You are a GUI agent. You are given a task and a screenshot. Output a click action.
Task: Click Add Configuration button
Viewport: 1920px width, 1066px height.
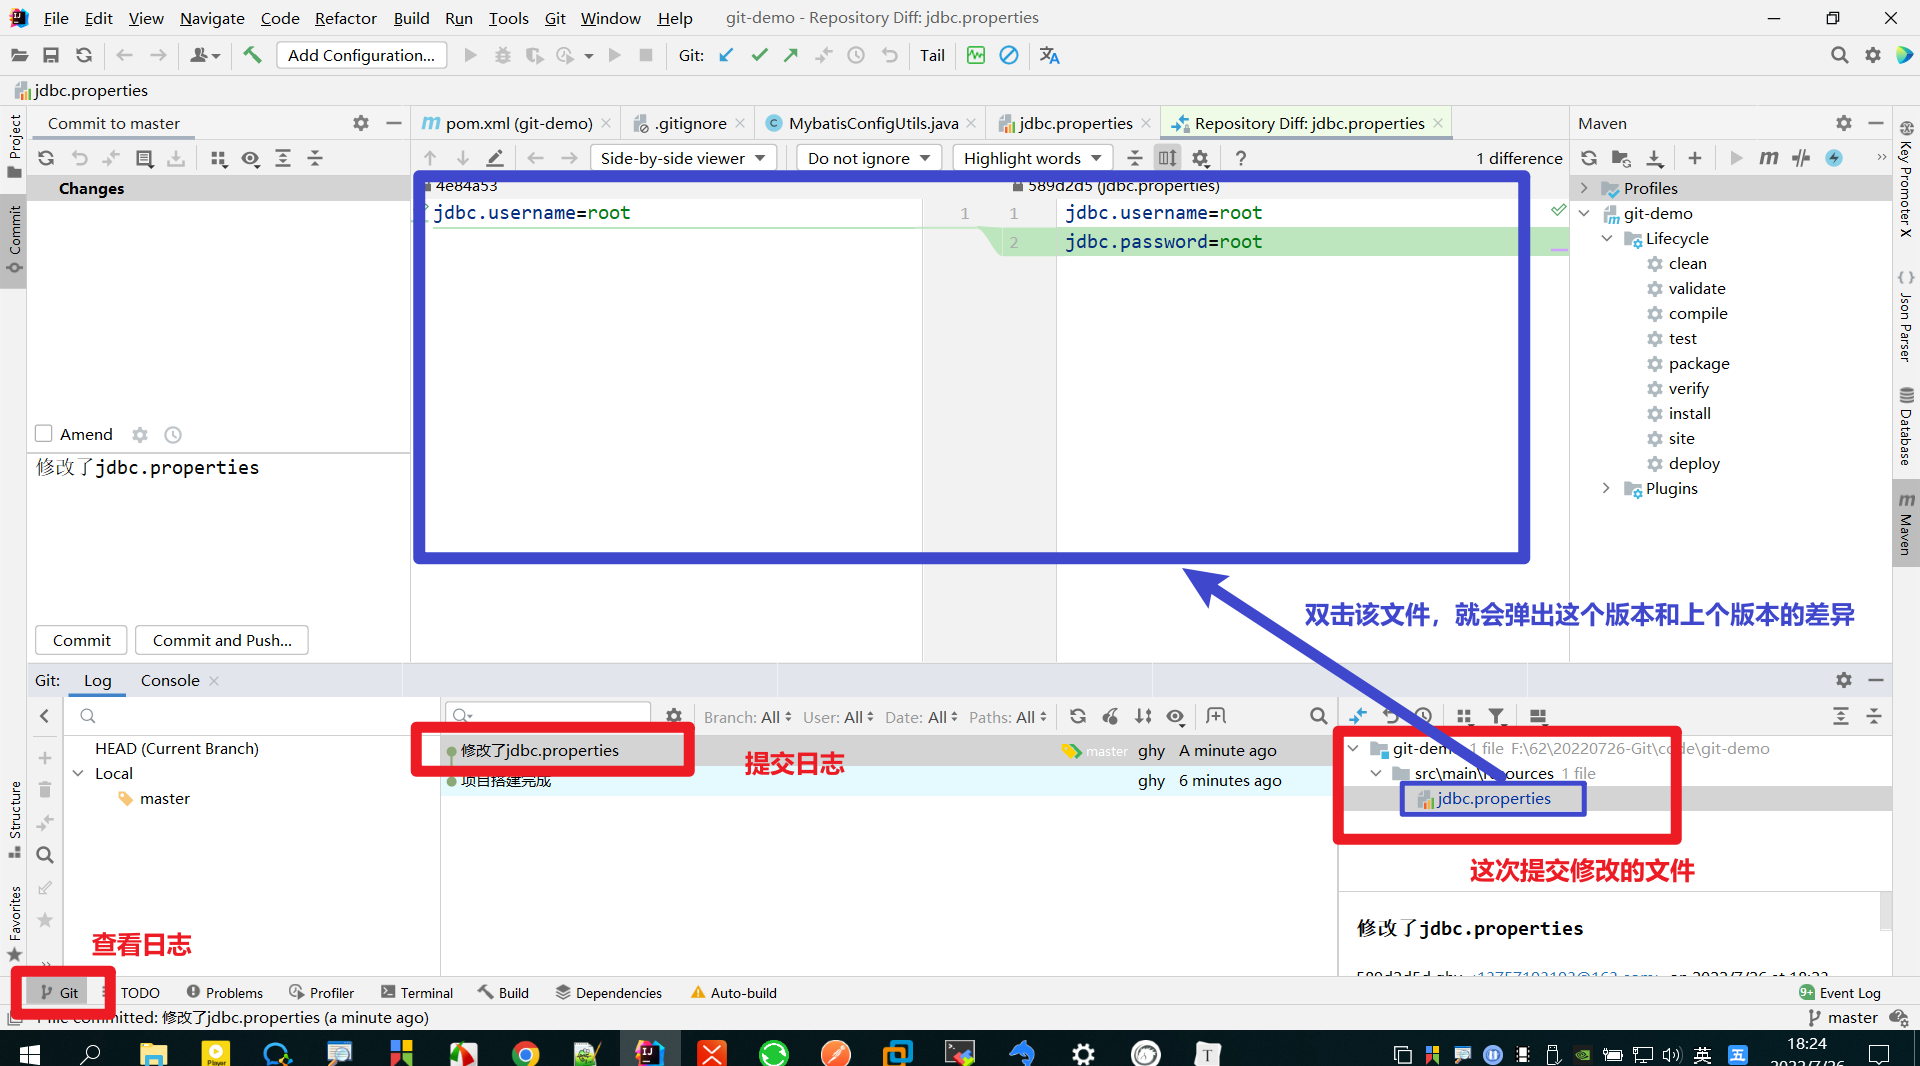[361, 56]
